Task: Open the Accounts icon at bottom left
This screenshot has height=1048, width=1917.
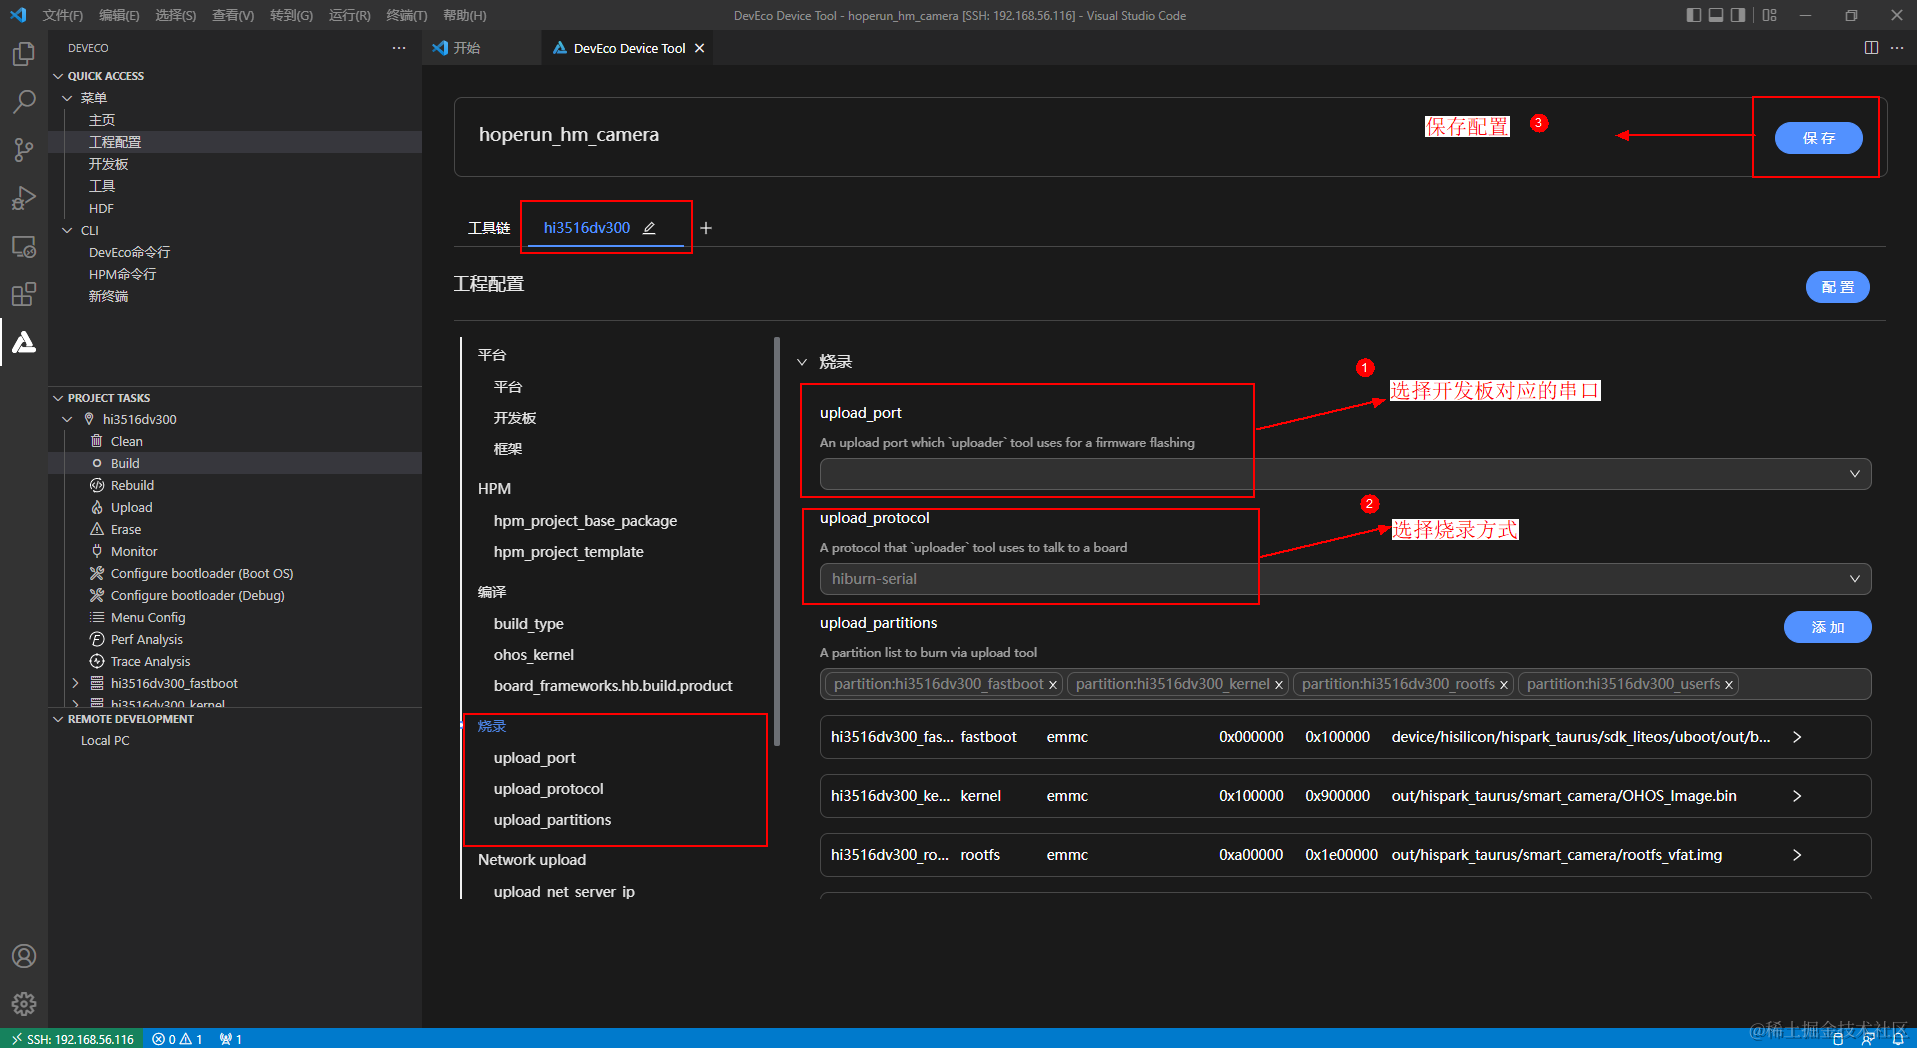Action: pos(23,956)
